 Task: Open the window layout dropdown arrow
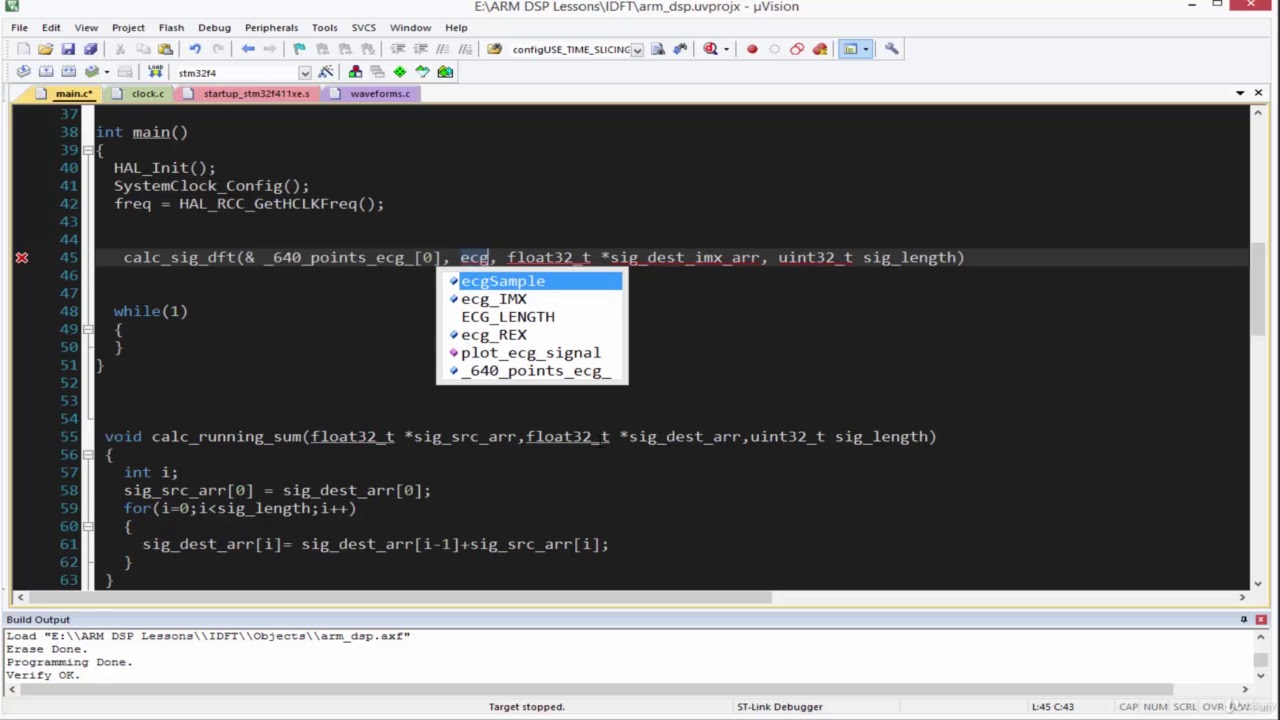[865, 49]
